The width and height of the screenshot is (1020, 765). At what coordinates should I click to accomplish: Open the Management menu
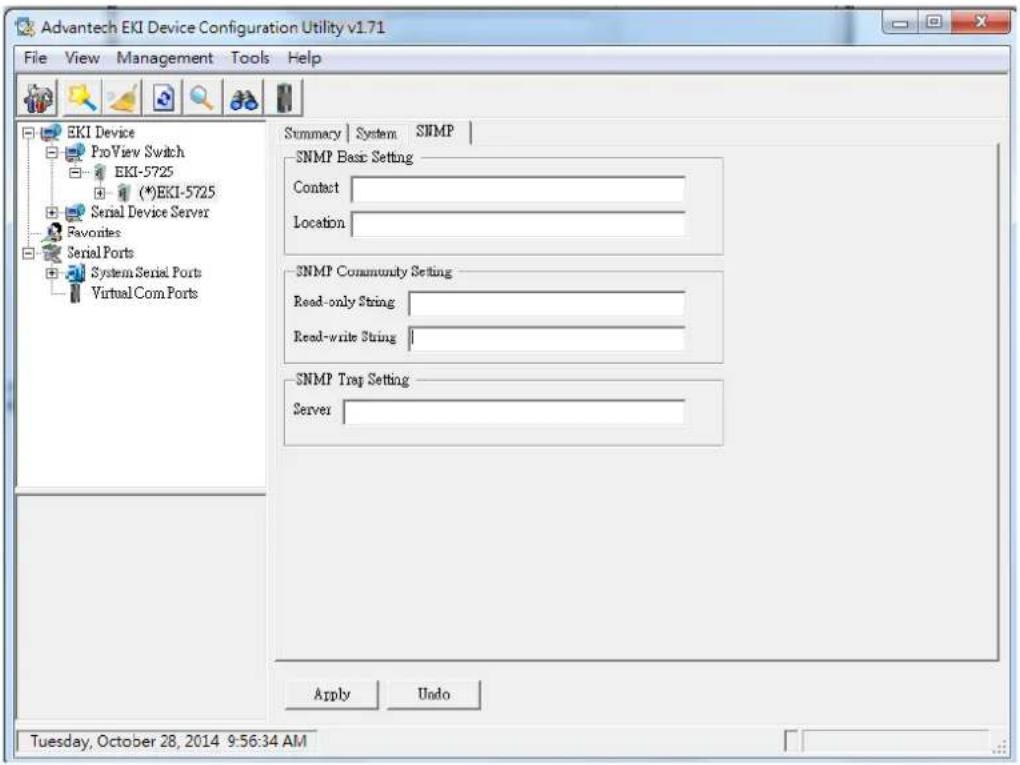point(165,58)
